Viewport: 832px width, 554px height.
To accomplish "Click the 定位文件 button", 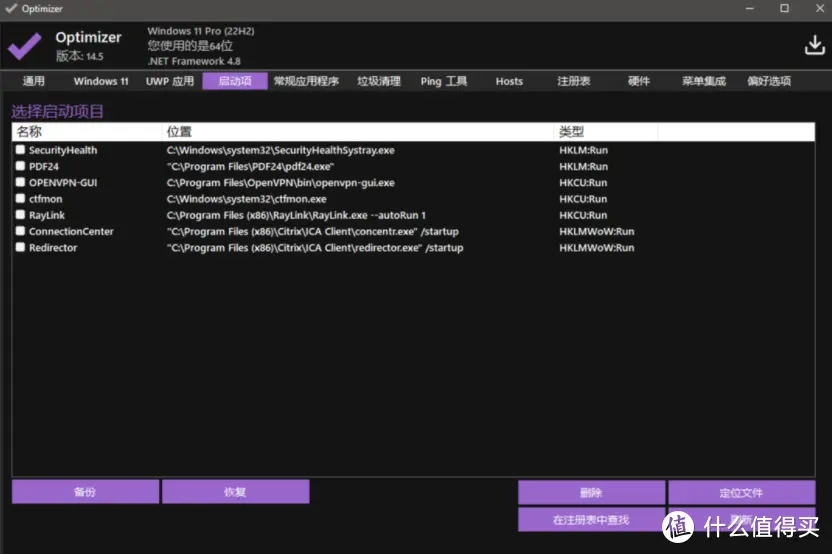I will pos(741,493).
